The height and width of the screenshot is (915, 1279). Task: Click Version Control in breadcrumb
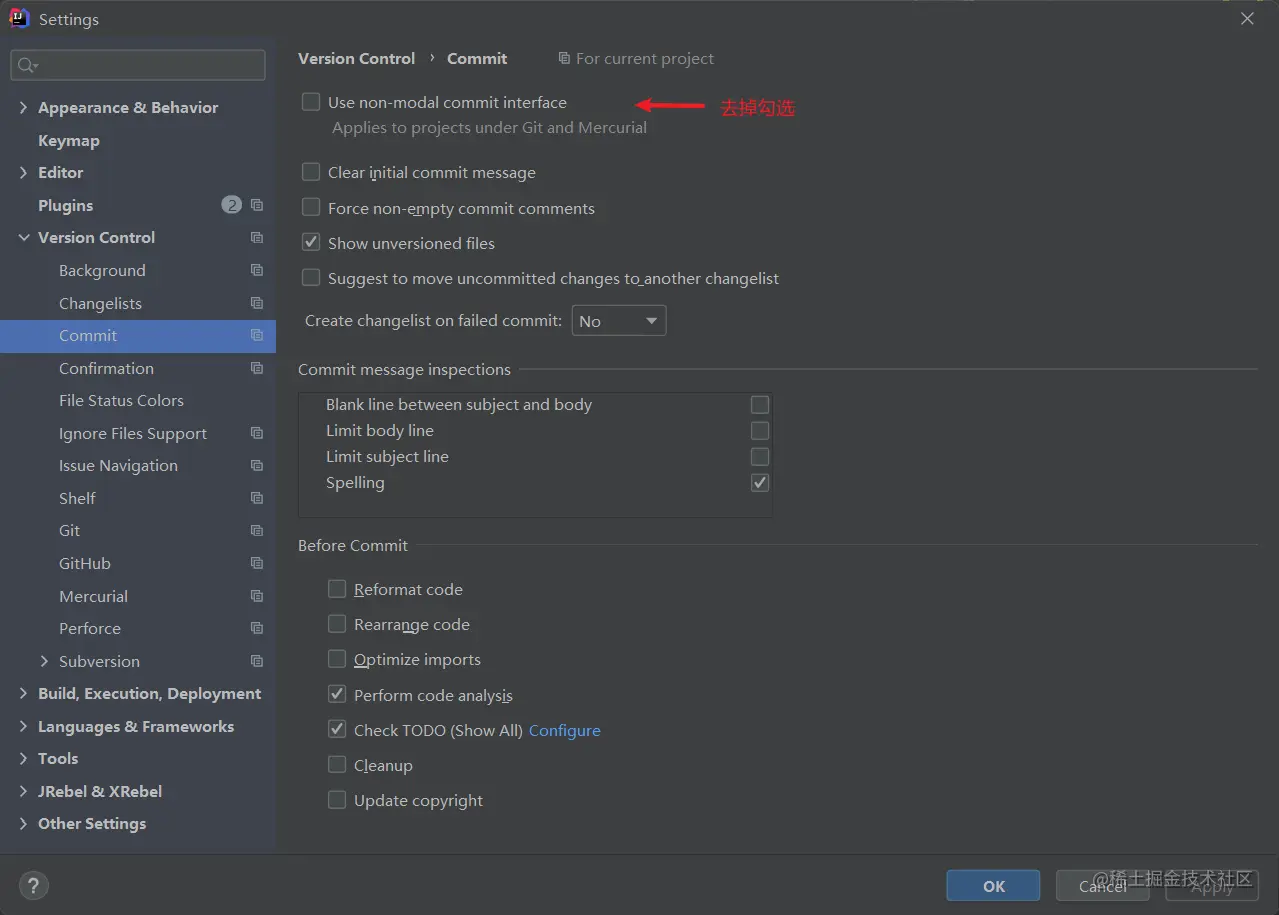click(356, 58)
